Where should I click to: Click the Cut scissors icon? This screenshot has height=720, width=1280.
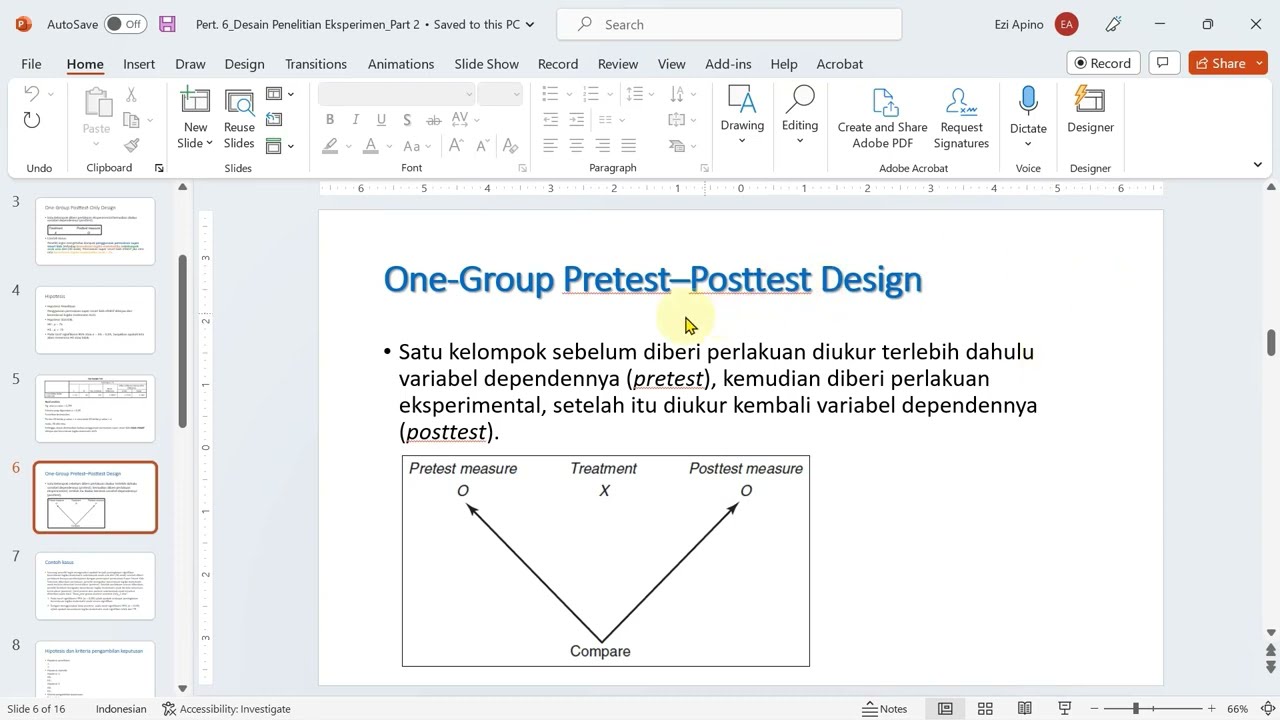pyautogui.click(x=131, y=95)
